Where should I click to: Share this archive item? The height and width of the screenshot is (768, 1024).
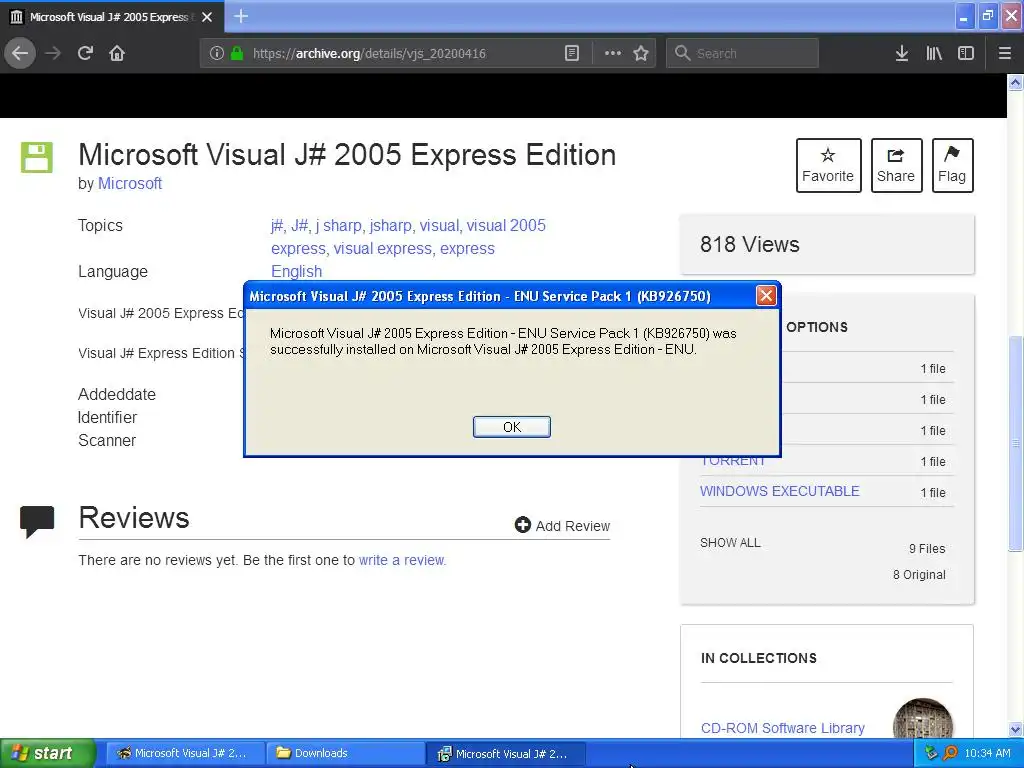click(x=896, y=165)
